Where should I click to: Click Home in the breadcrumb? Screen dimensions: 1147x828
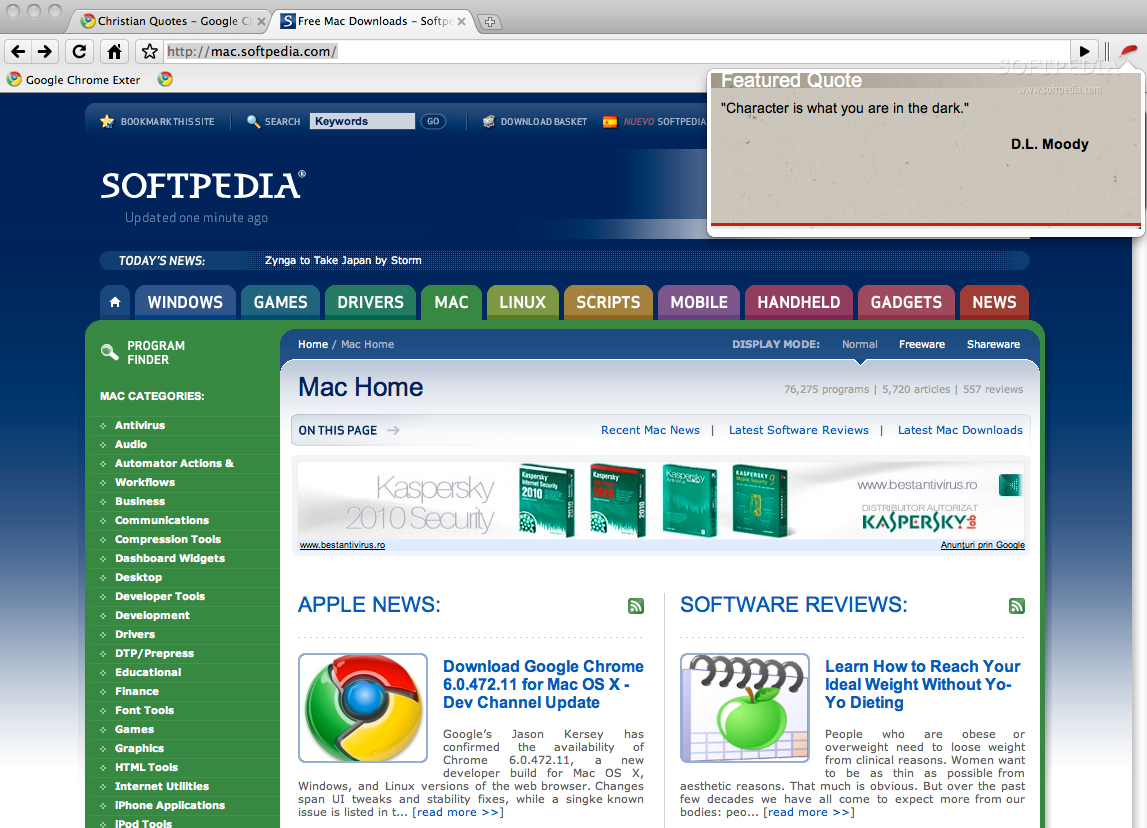(x=313, y=345)
